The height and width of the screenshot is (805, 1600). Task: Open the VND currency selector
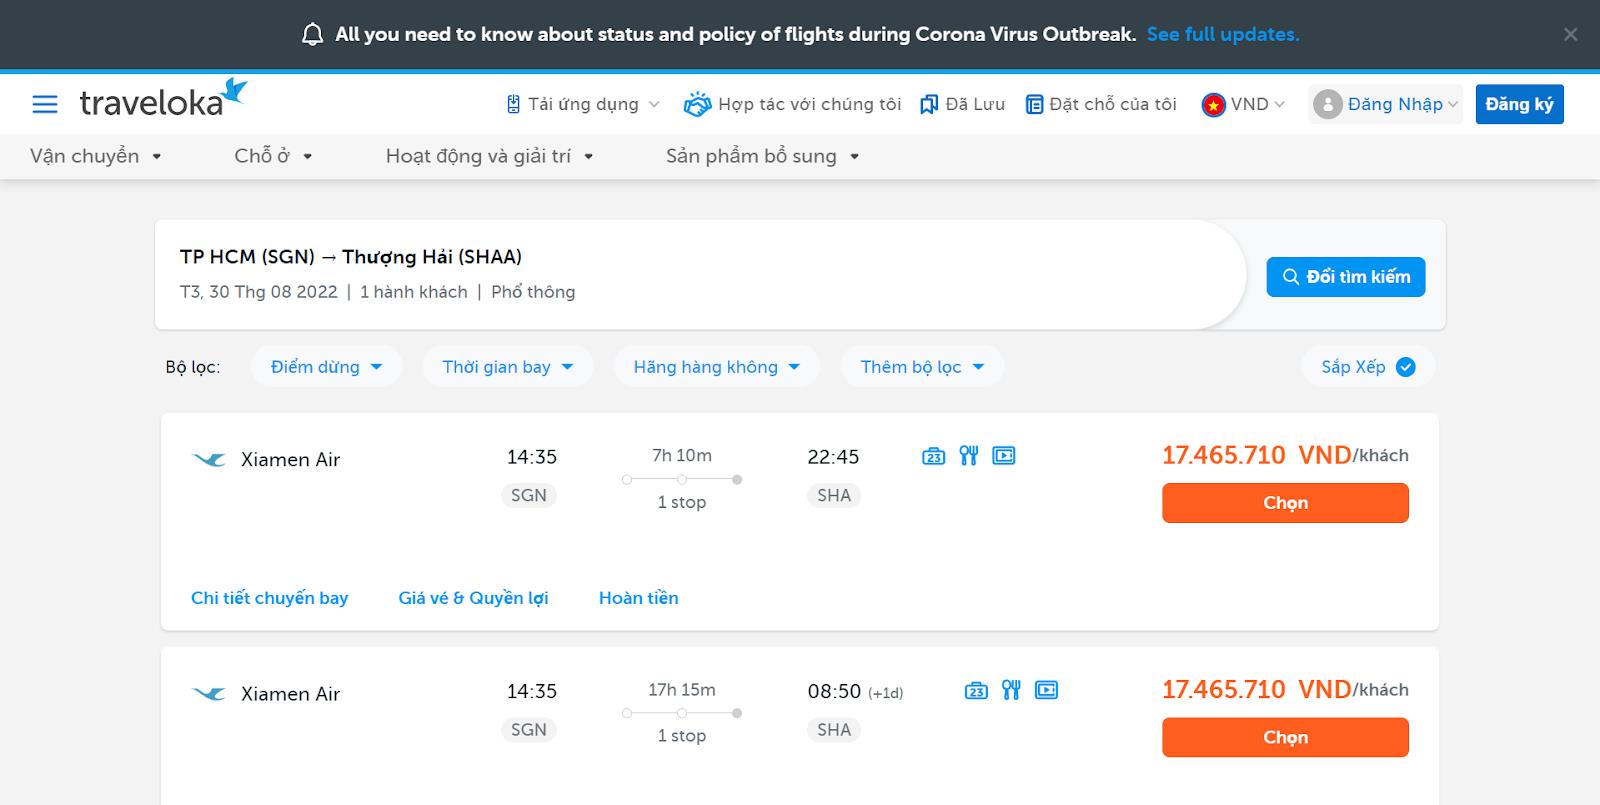[1243, 104]
